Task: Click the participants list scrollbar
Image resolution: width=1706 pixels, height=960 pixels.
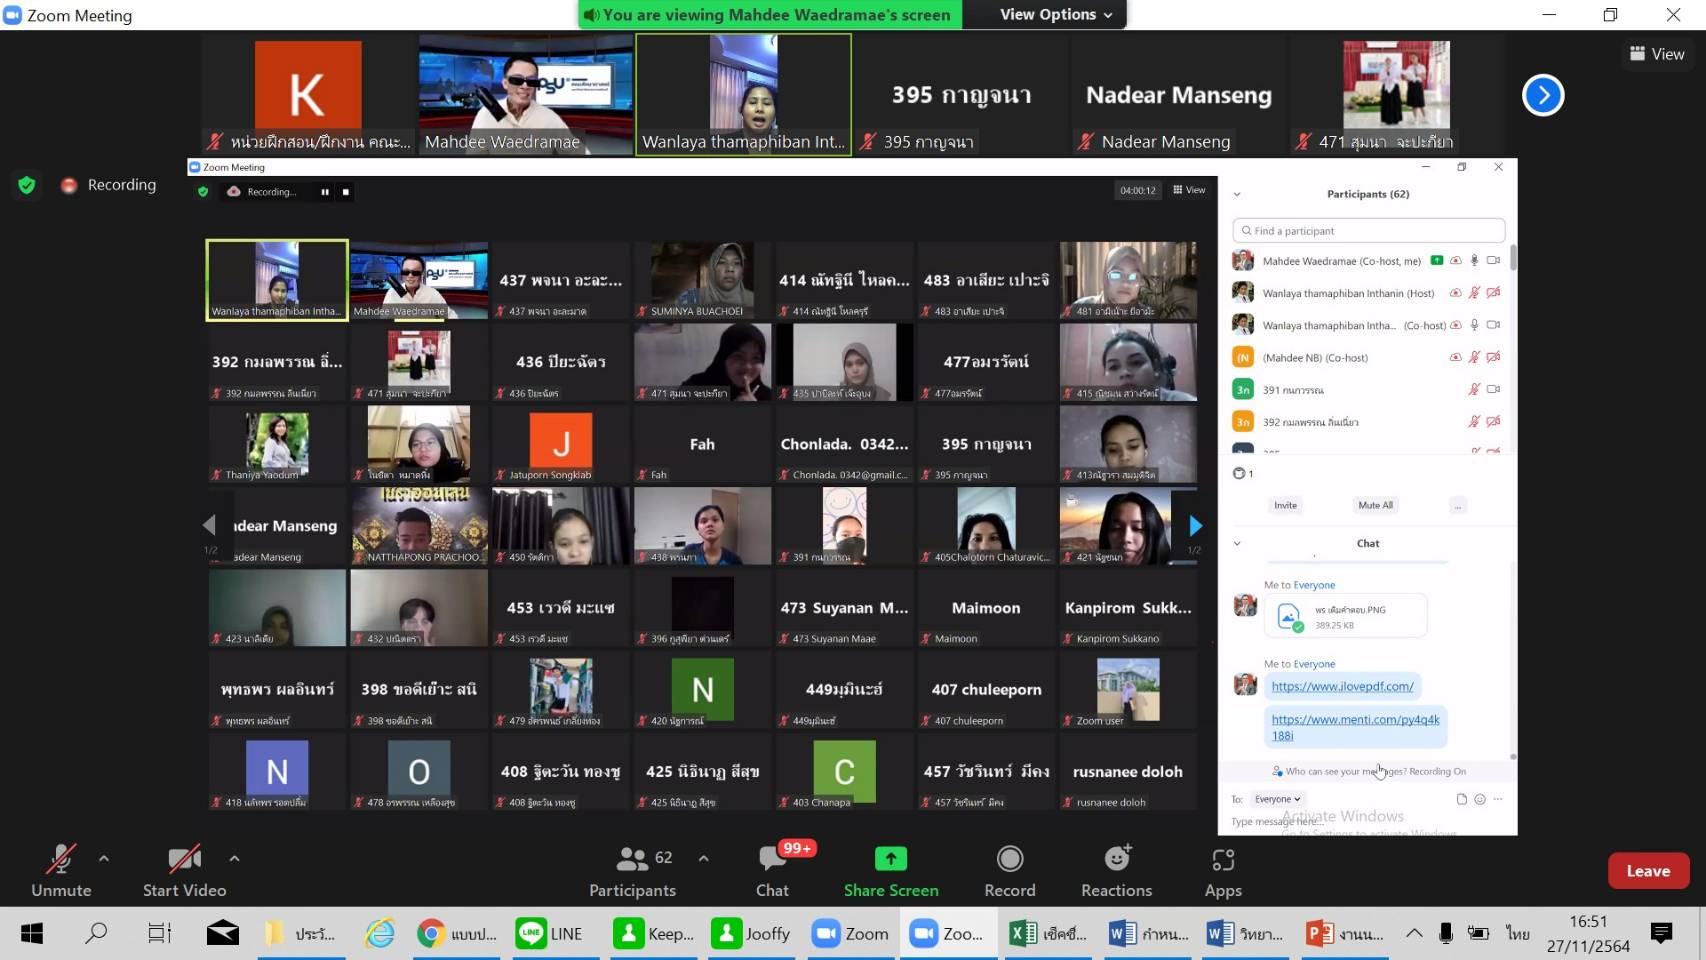Action: pos(1513,257)
